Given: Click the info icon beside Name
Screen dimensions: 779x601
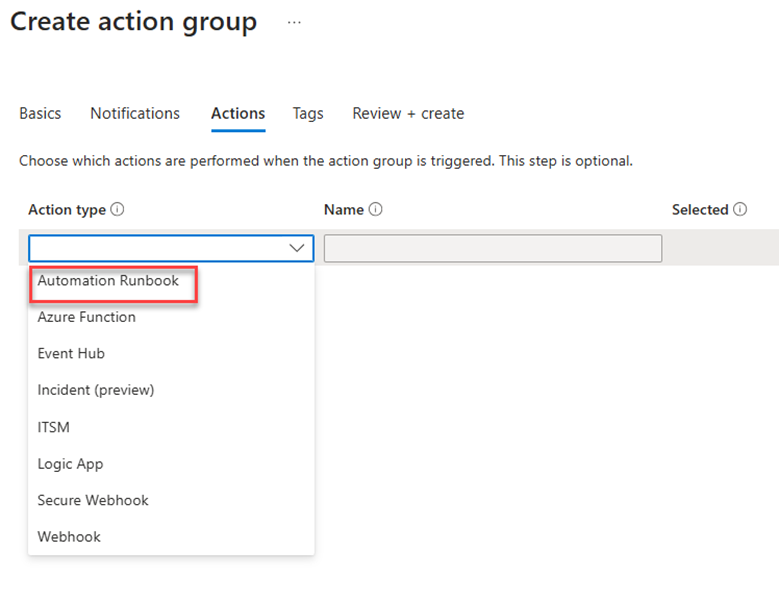Looking at the screenshot, I should coord(376,209).
